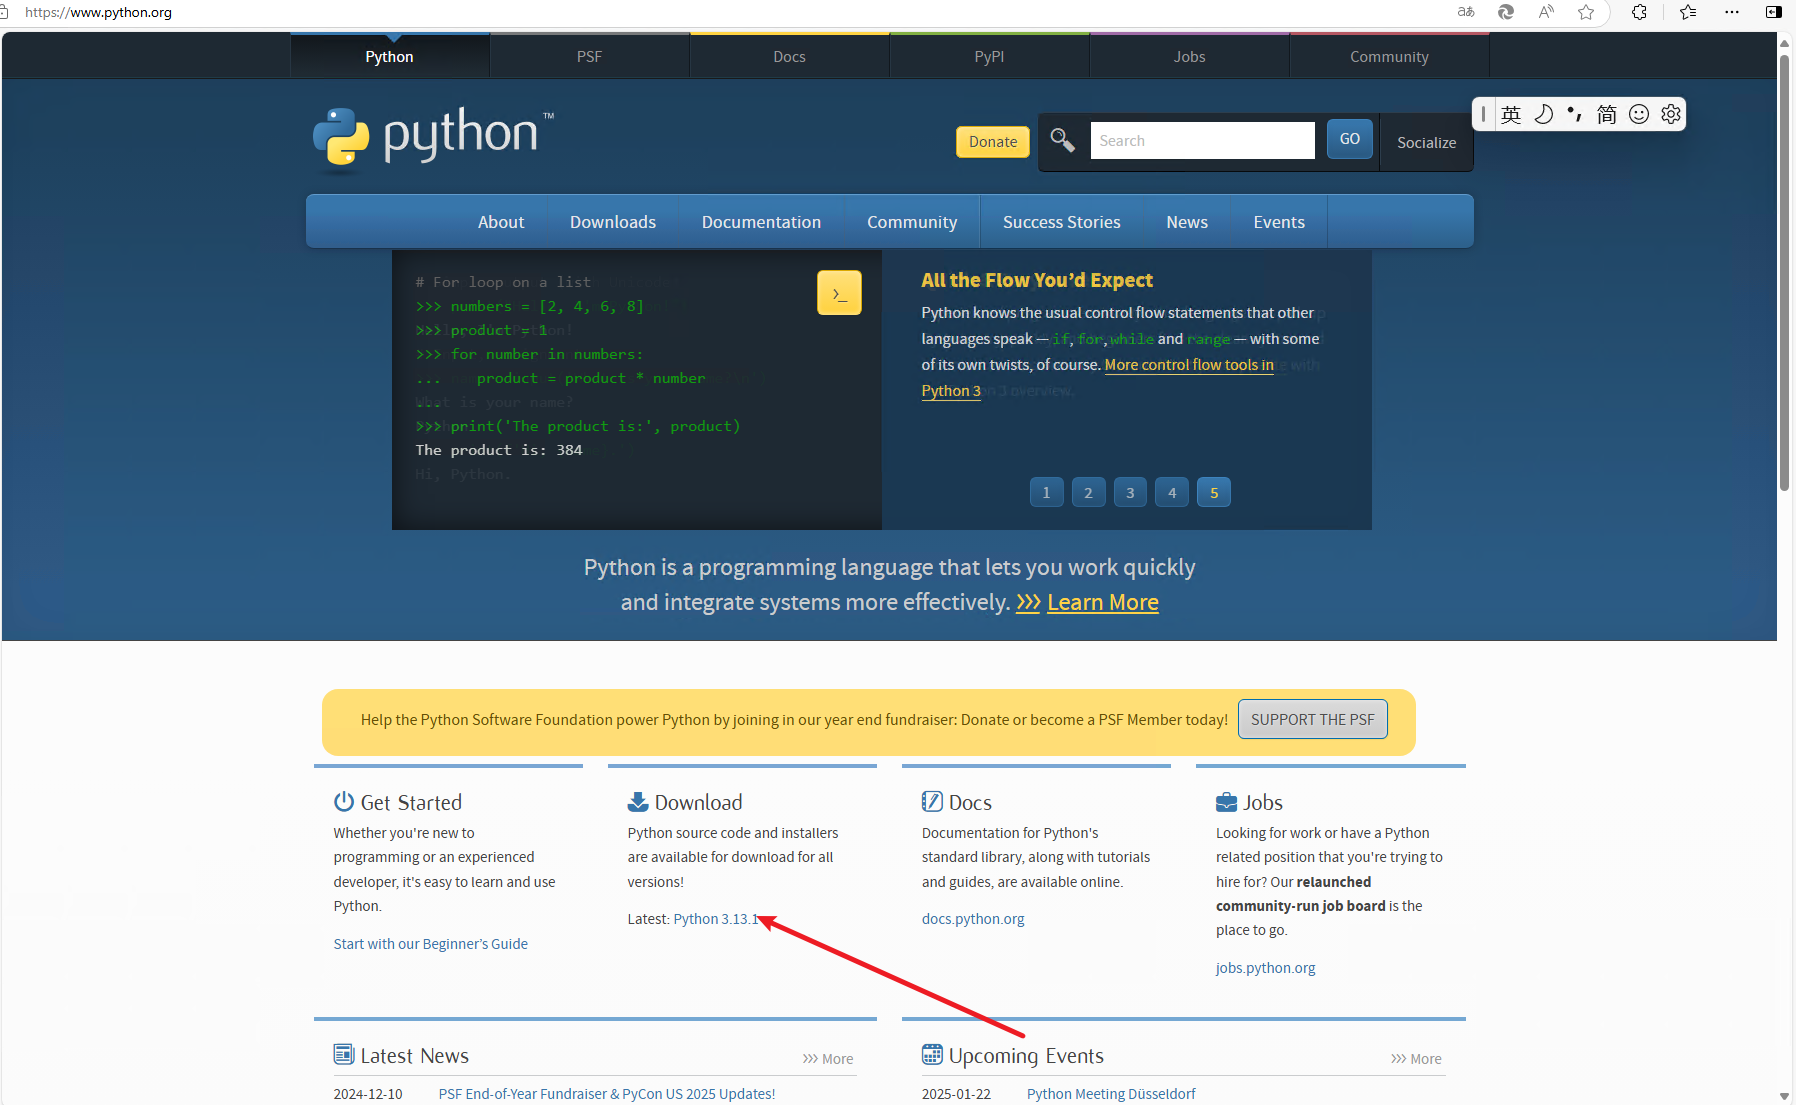
Task: Open the About navigation menu
Action: (x=501, y=222)
